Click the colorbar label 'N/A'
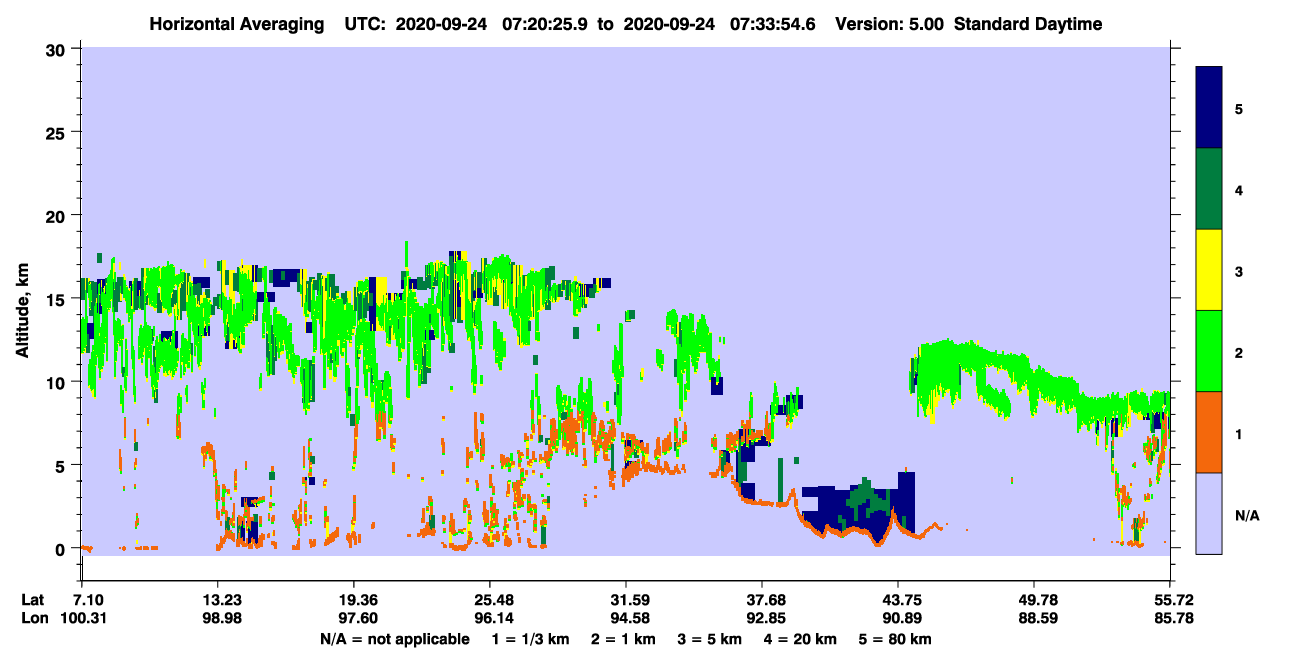Screen dimensions: 1300x667 pyautogui.click(x=1247, y=516)
